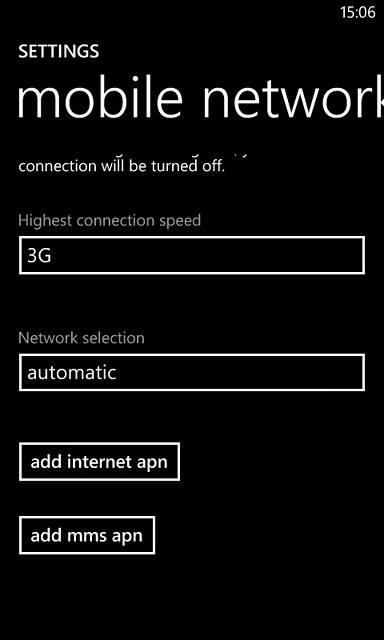Choose the automatic network selection value
Viewport: 384px width, 640px height.
point(72,373)
